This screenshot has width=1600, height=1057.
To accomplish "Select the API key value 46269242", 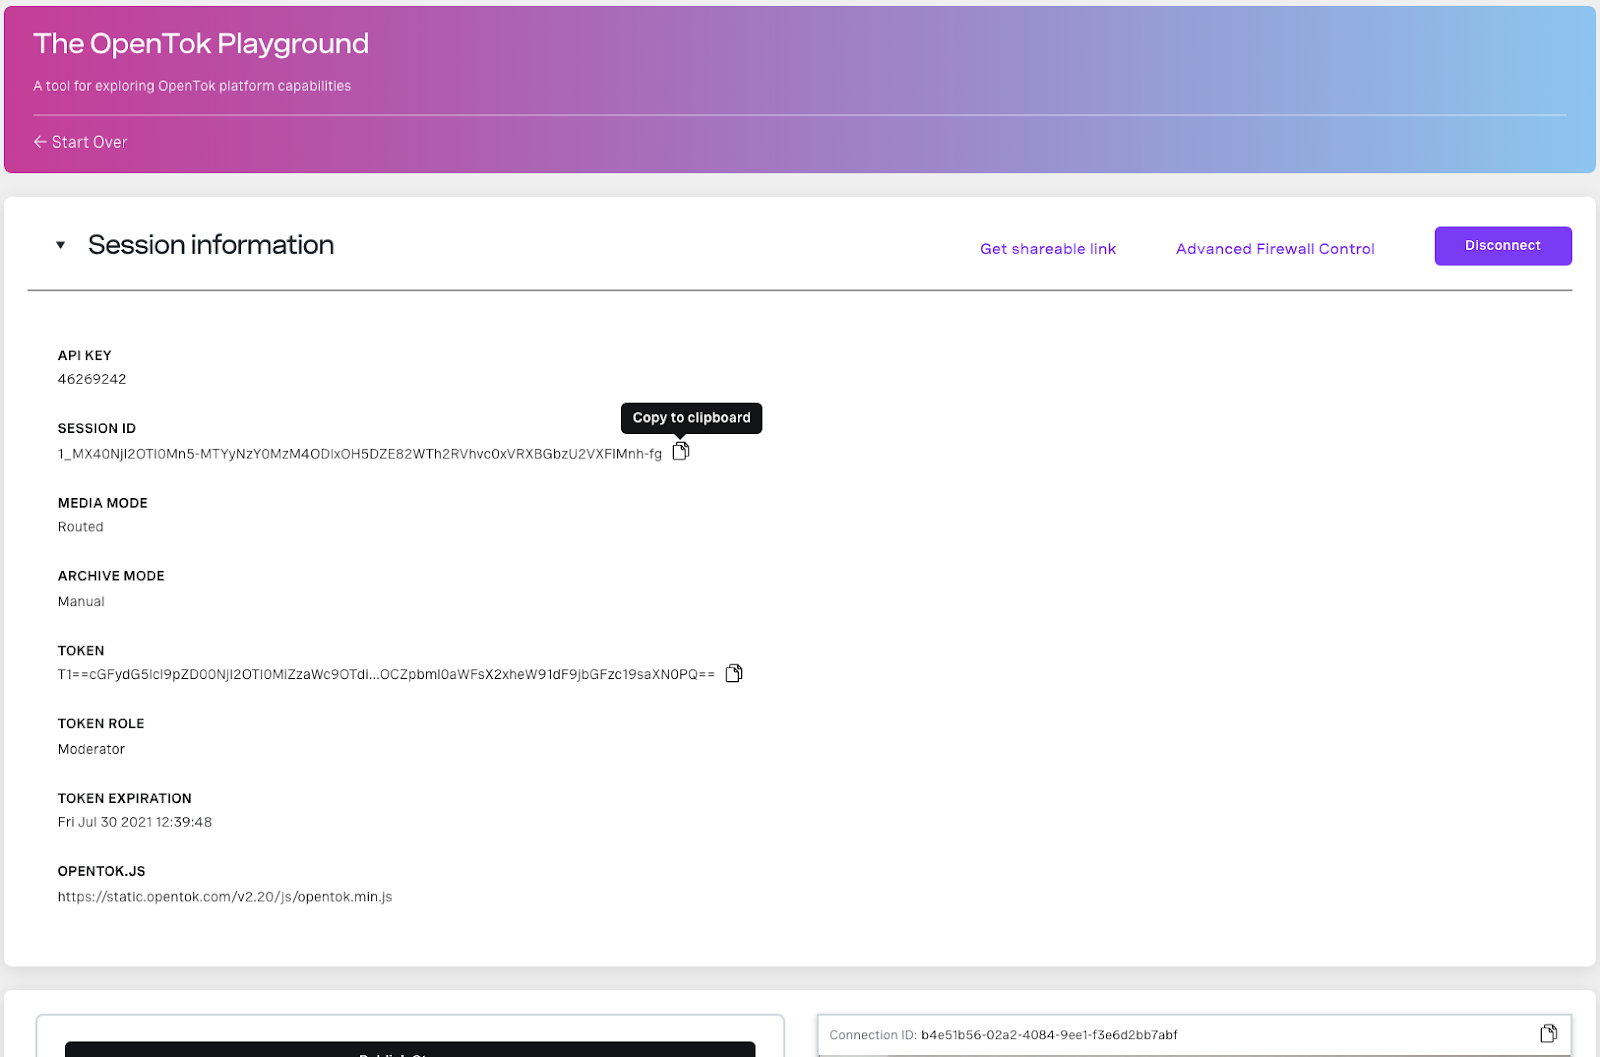I will (92, 379).
